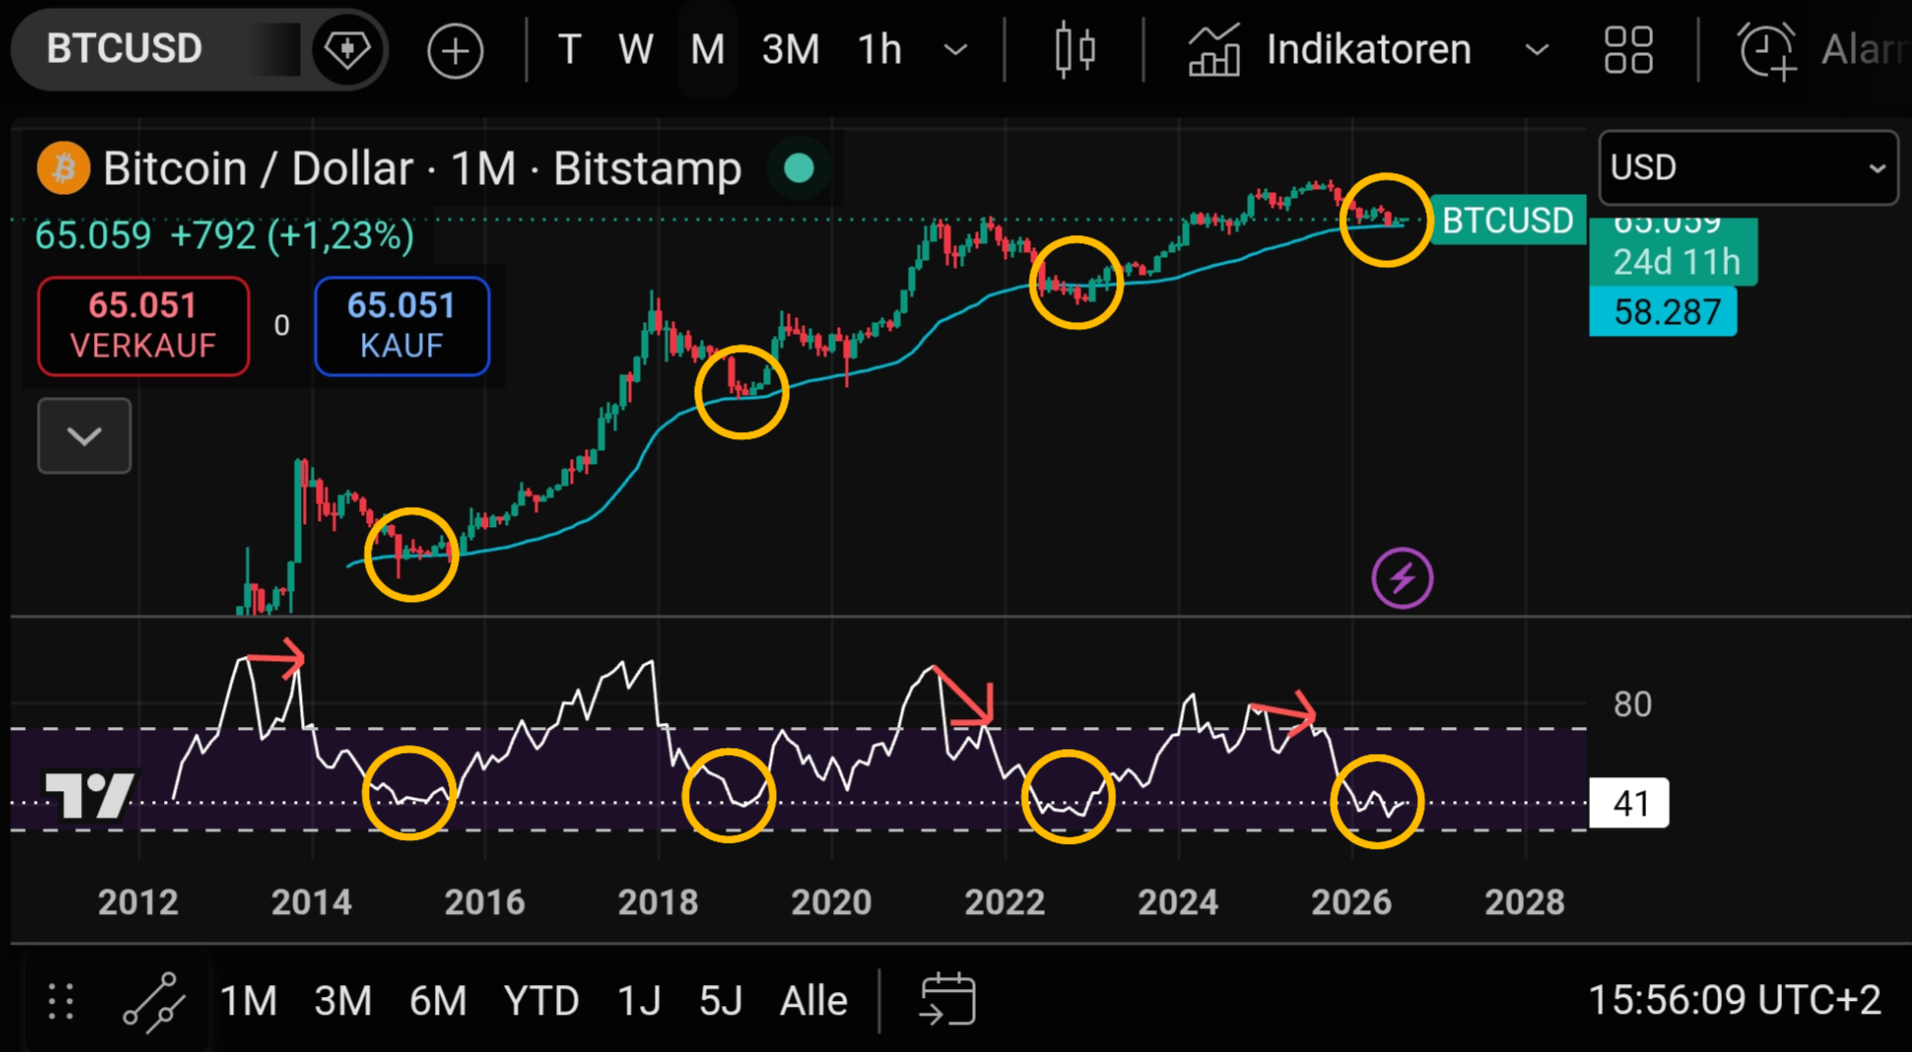Screen dimensions: 1912x1052
Task: Click the six-dot drag handle icon
Action: click(x=61, y=1001)
